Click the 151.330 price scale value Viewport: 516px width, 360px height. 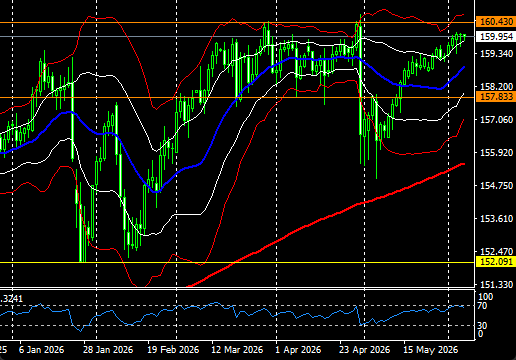click(496, 285)
